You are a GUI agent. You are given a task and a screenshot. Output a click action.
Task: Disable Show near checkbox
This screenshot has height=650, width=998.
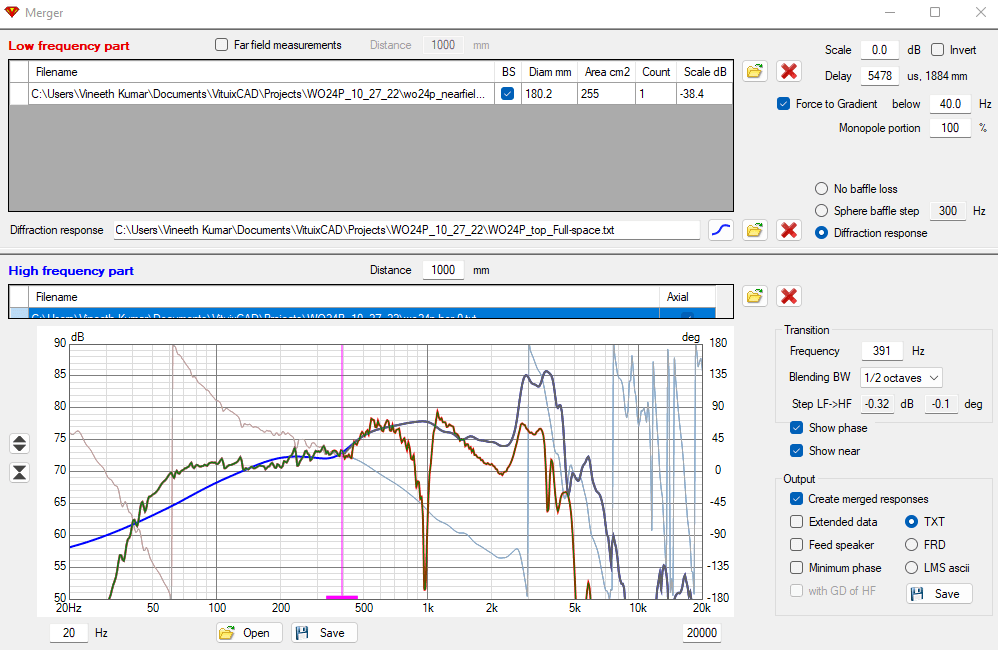click(x=796, y=451)
